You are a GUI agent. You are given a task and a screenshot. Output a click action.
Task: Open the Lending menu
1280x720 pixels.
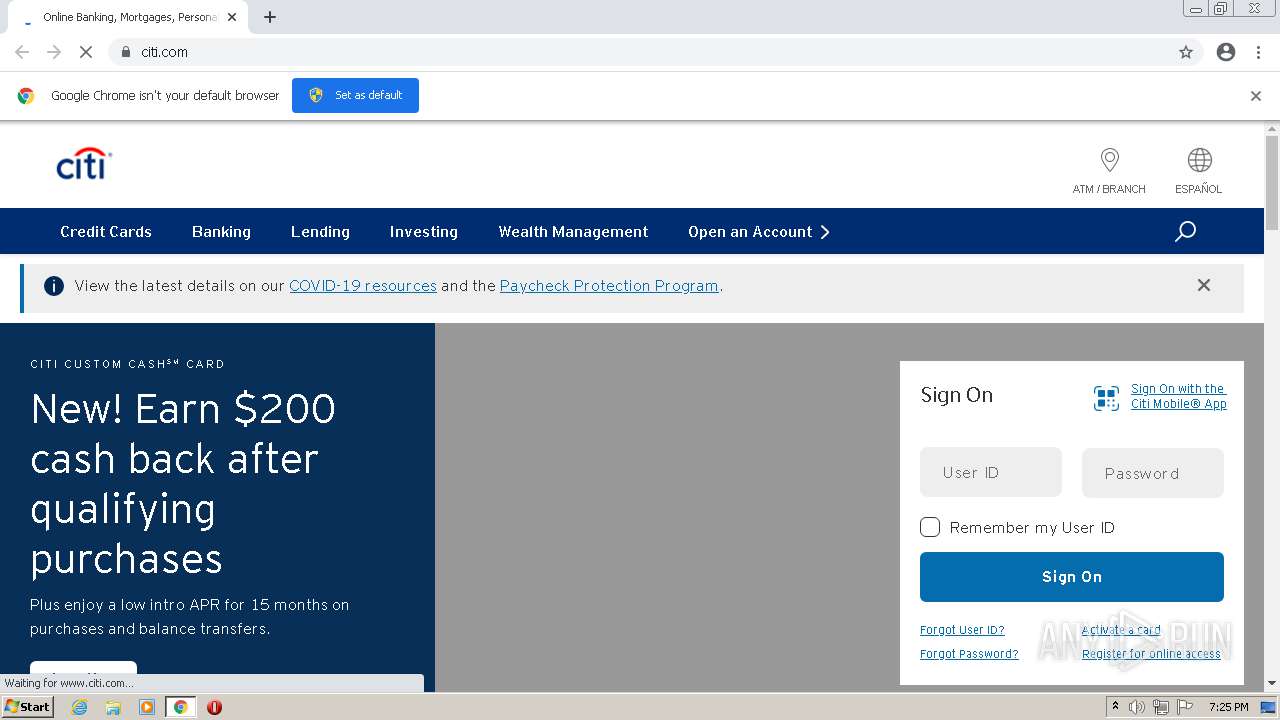(320, 232)
